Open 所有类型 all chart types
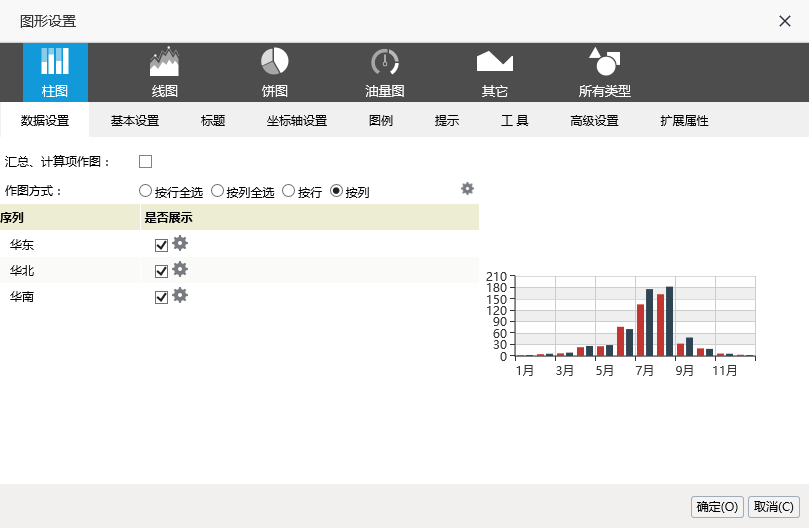 click(x=604, y=72)
